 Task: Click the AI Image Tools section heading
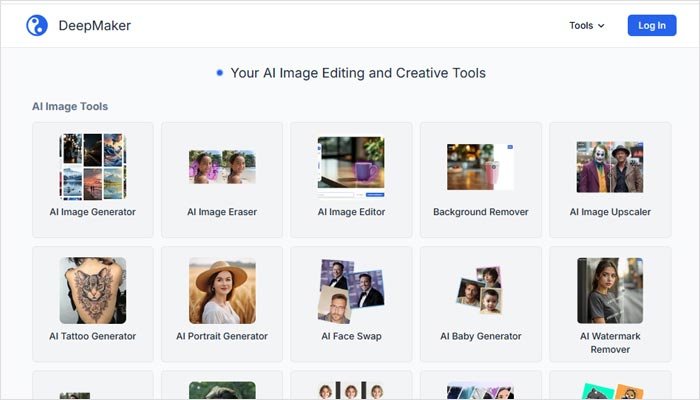click(70, 106)
